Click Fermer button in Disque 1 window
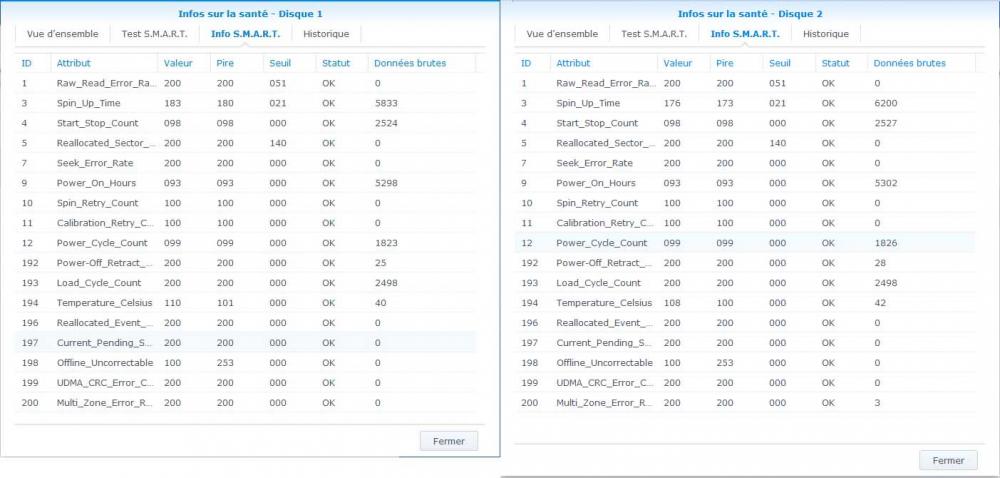1000x478 pixels. click(x=449, y=441)
